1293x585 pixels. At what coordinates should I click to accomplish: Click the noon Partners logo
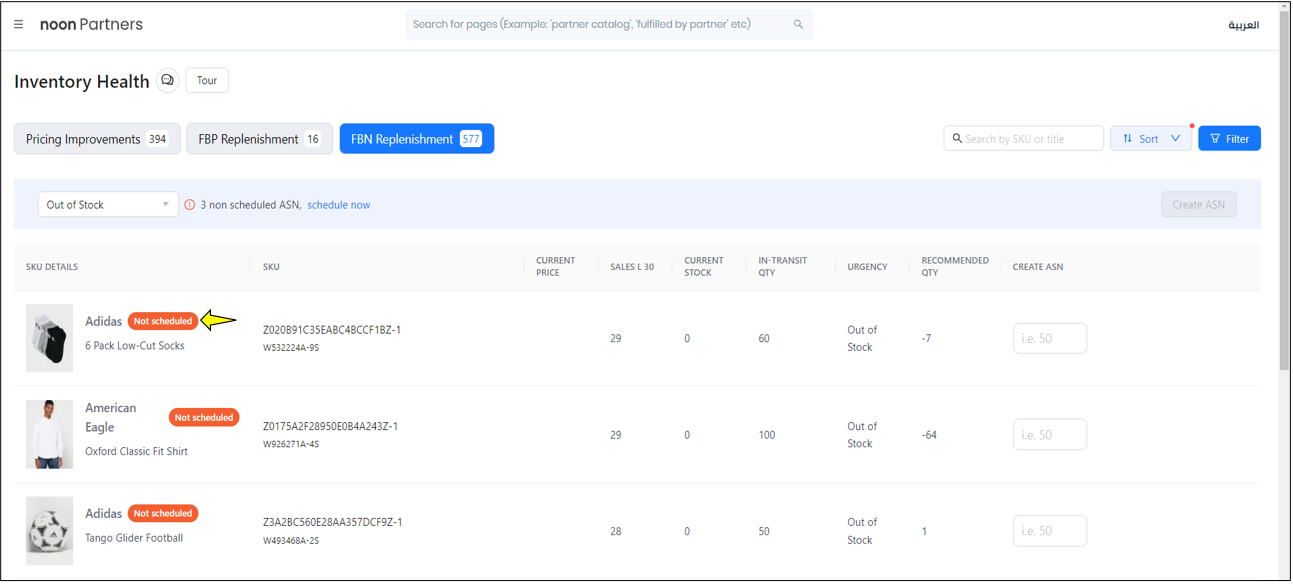[x=91, y=25]
